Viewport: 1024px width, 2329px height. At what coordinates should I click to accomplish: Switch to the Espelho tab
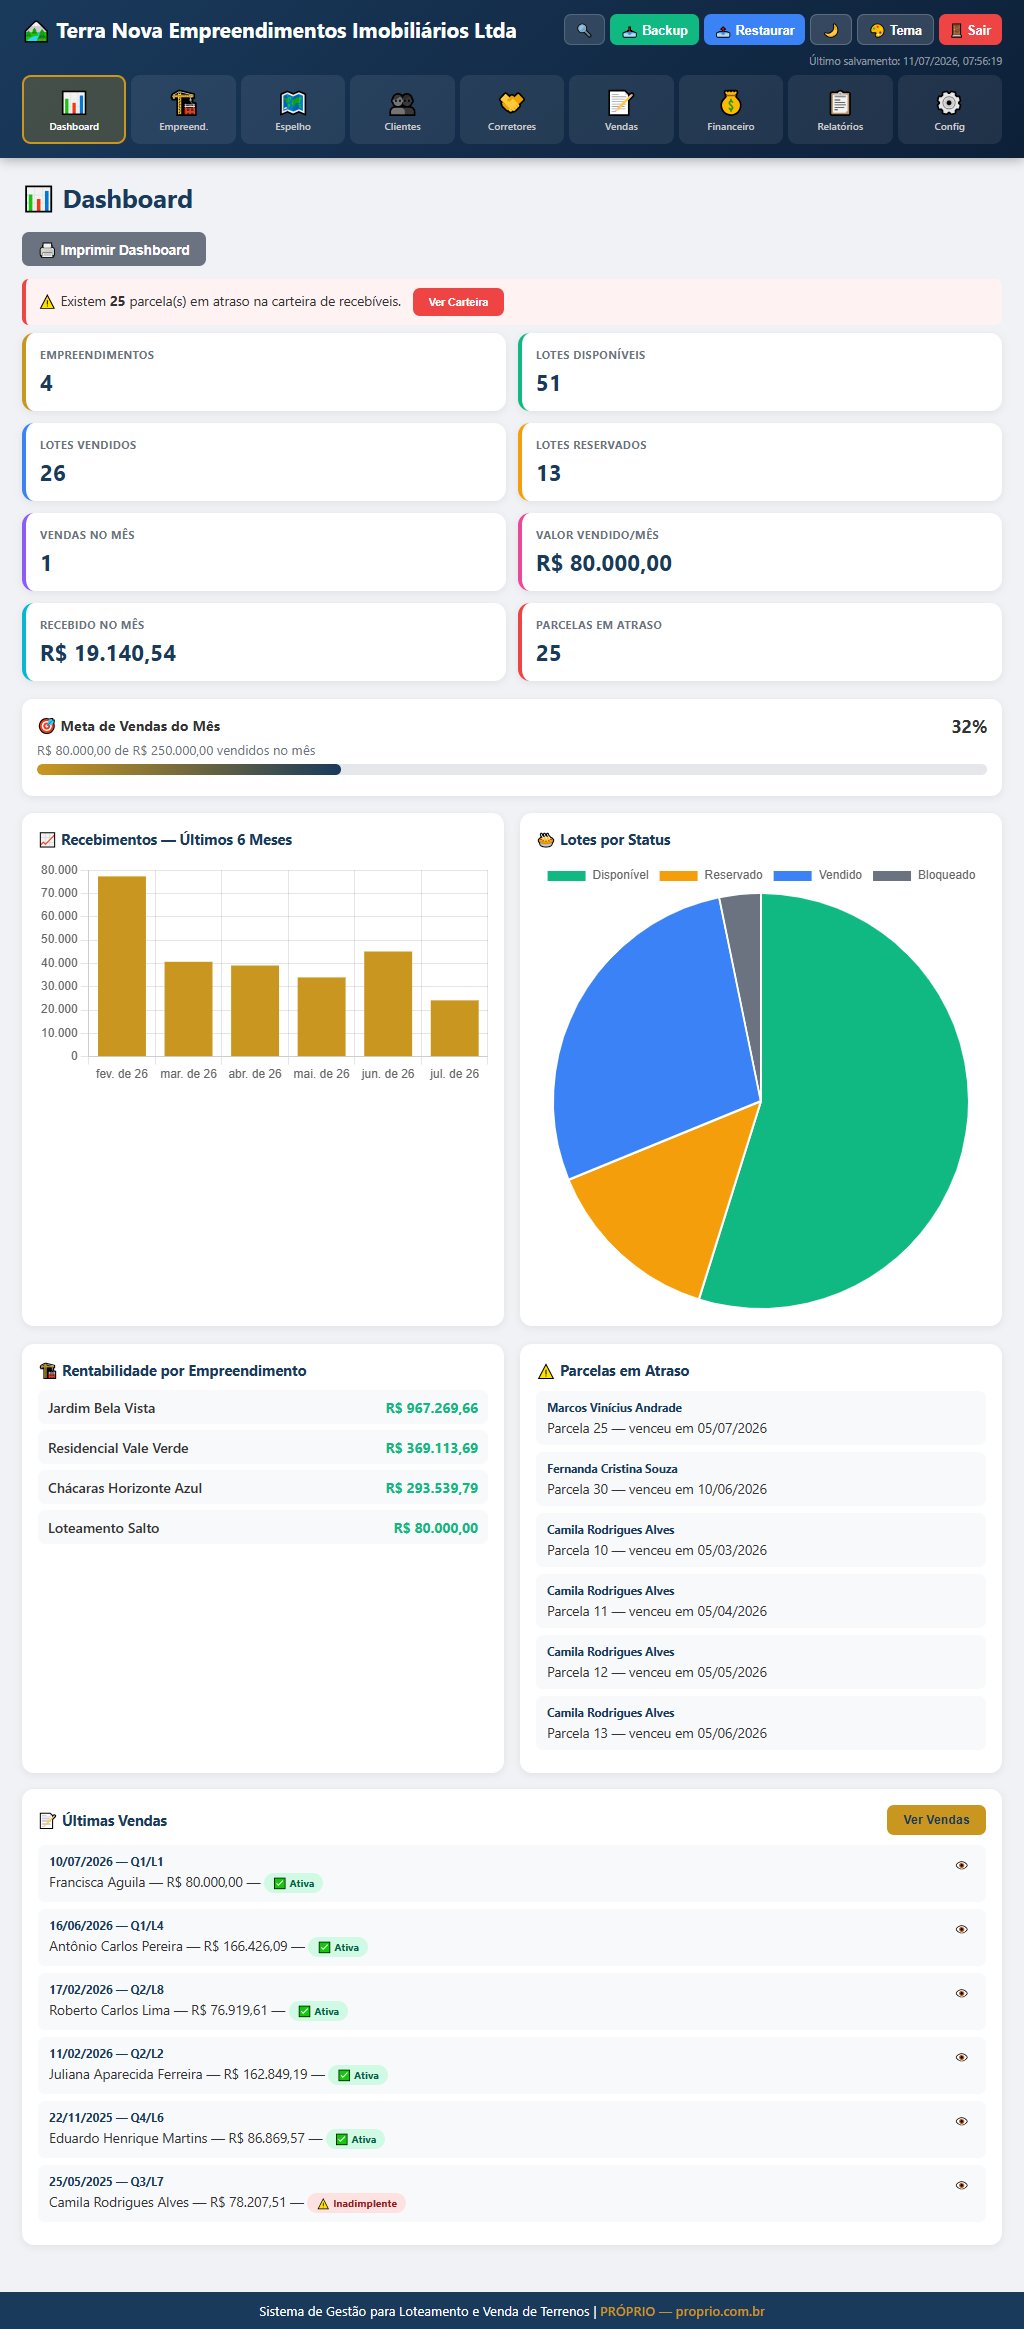(293, 110)
